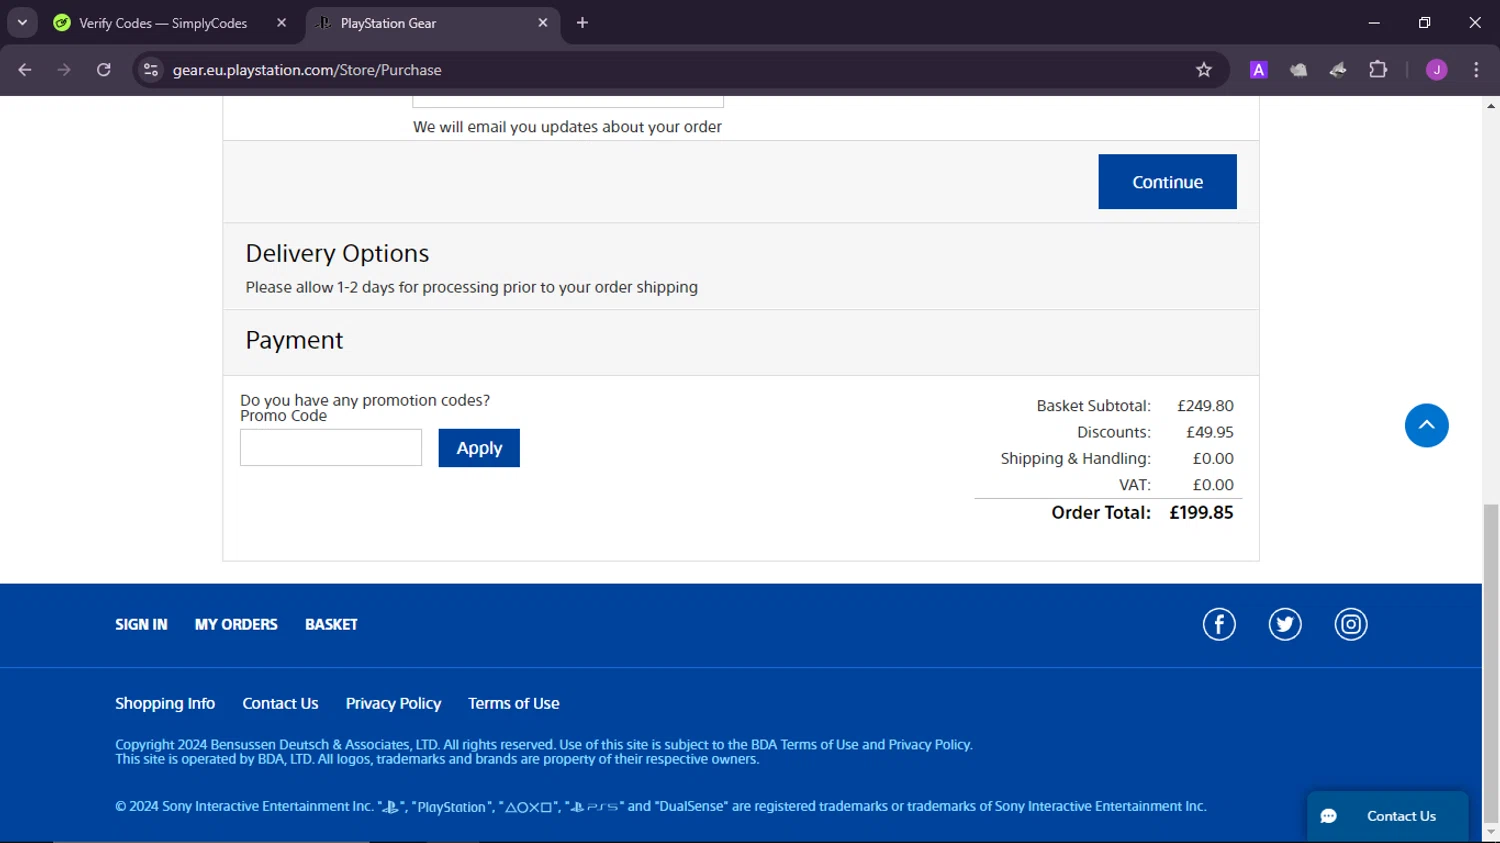Open site information icon in address bar
The image size is (1500, 843).
pos(151,70)
